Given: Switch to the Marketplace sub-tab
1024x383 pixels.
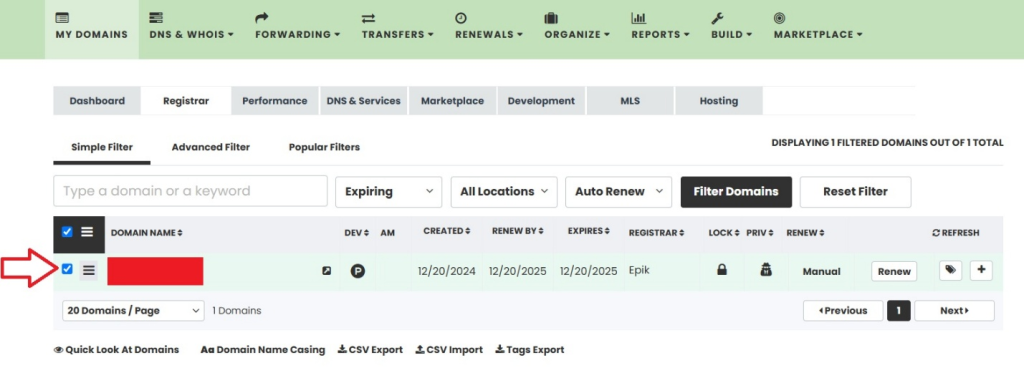Looking at the screenshot, I should click(x=453, y=101).
